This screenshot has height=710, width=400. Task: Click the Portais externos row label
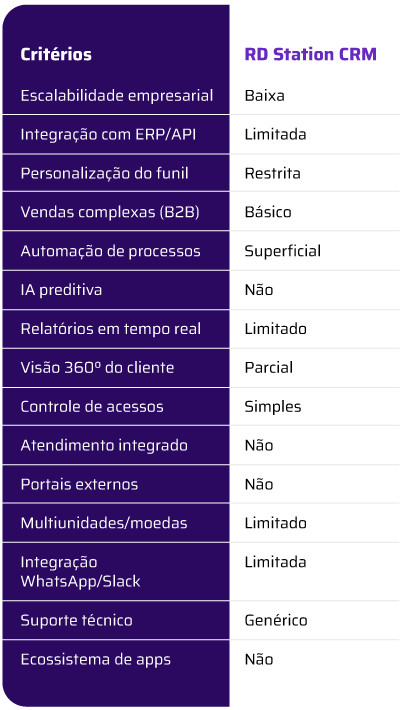[x=79, y=485]
